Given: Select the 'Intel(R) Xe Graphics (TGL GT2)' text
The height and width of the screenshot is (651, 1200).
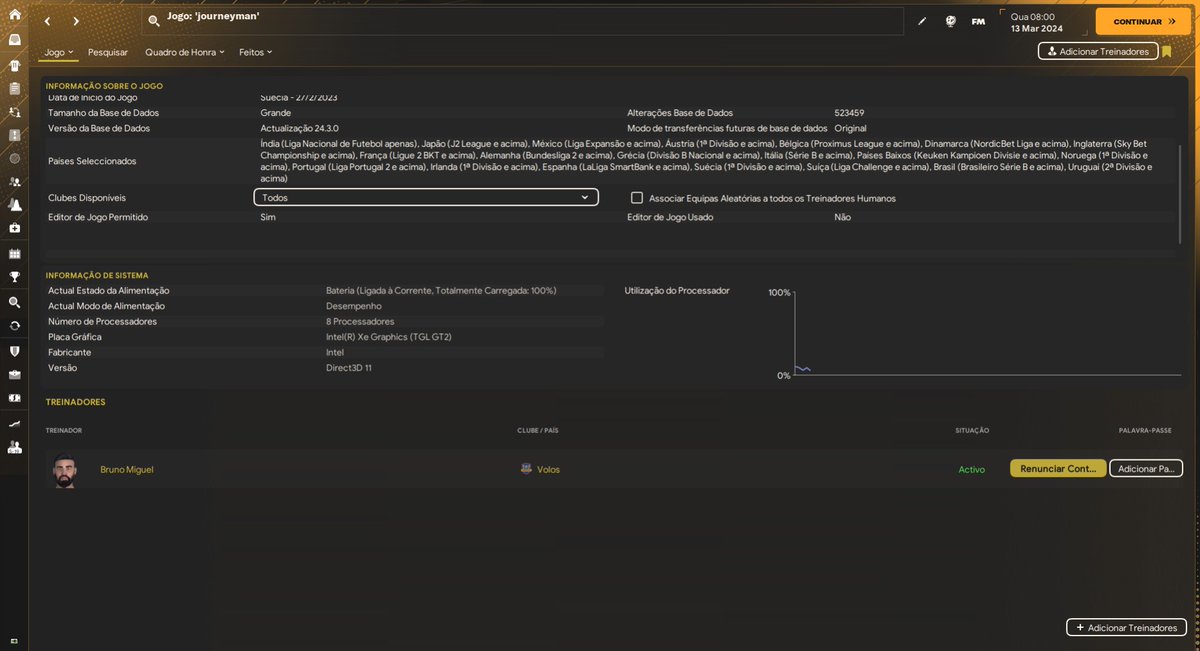Looking at the screenshot, I should (389, 337).
